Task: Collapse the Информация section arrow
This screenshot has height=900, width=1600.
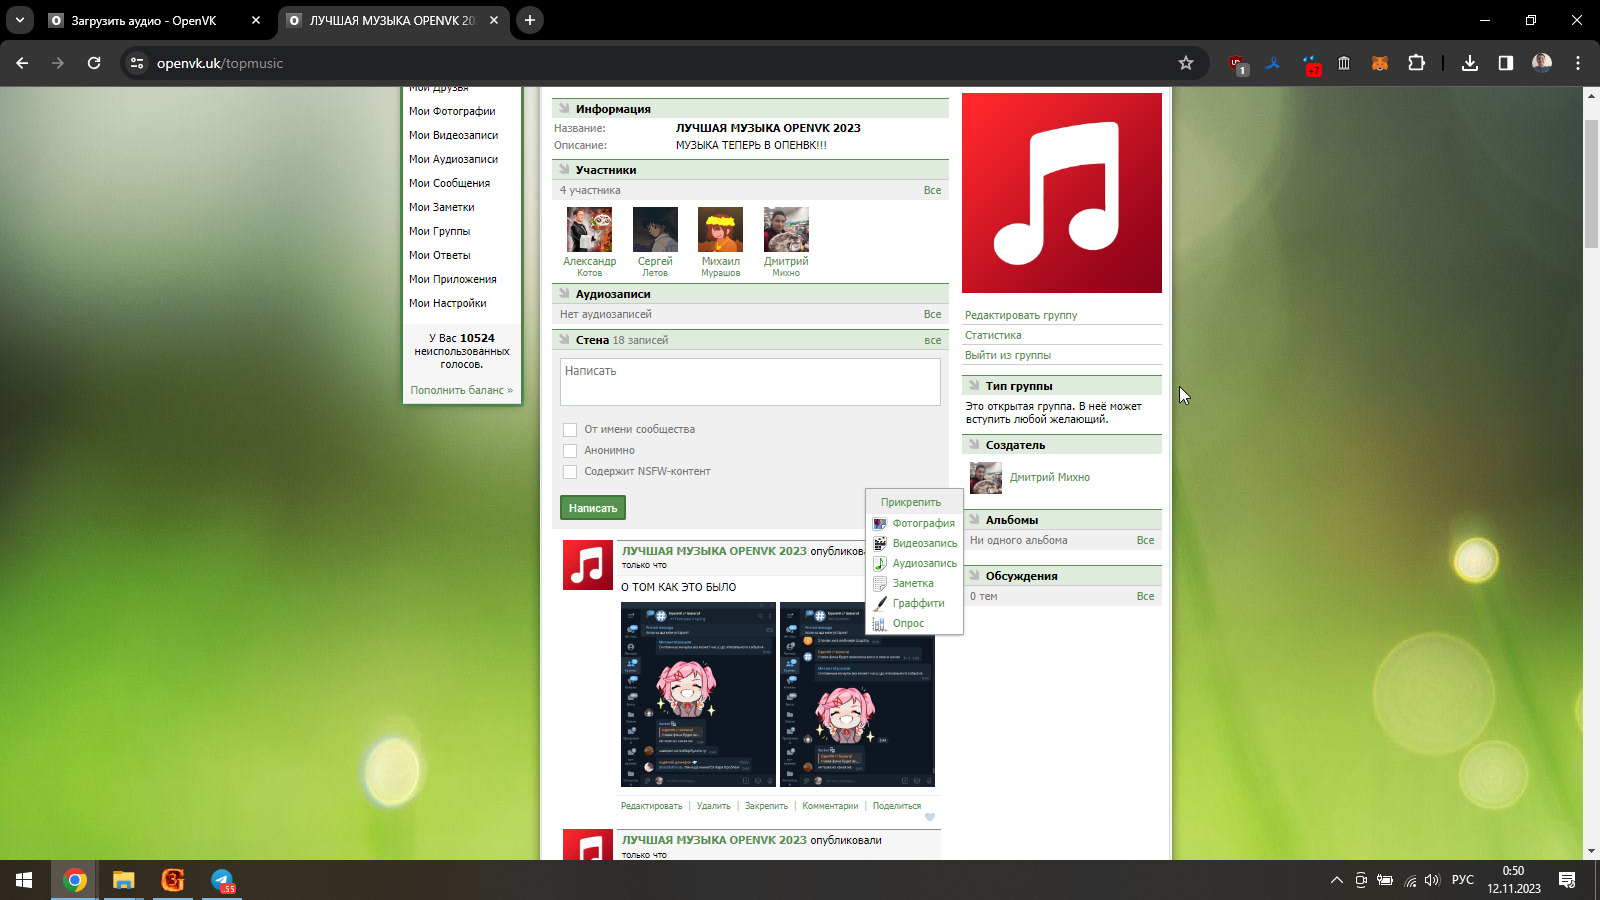Action: point(564,109)
